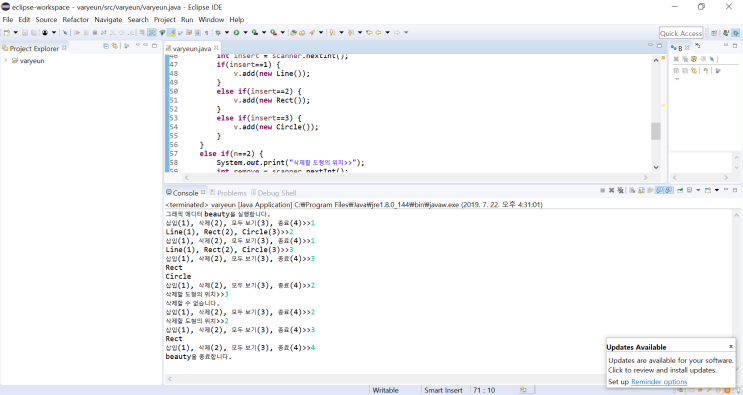
Task: Click Remove Launch icon in Console toolbar
Action: click(x=611, y=190)
